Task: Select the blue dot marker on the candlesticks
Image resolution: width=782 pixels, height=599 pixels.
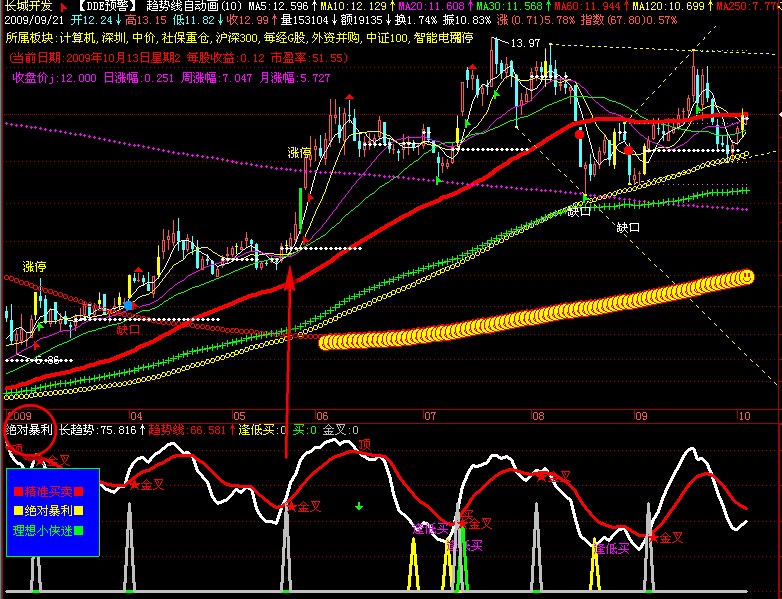Action: coord(129,305)
